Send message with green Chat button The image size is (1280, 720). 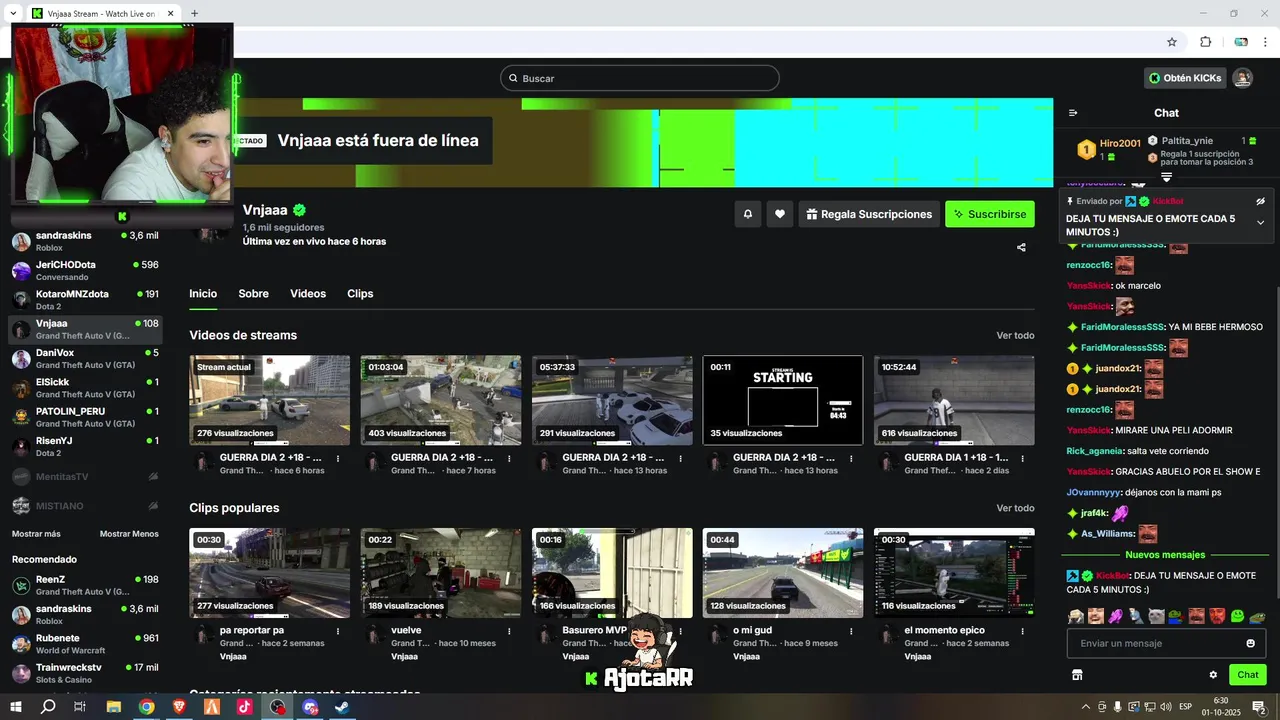coord(1247,675)
